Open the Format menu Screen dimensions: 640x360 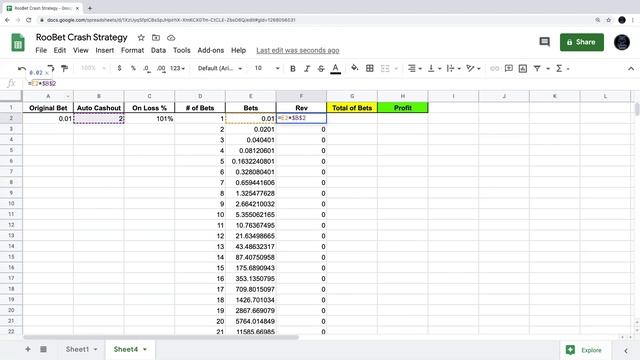coord(132,50)
